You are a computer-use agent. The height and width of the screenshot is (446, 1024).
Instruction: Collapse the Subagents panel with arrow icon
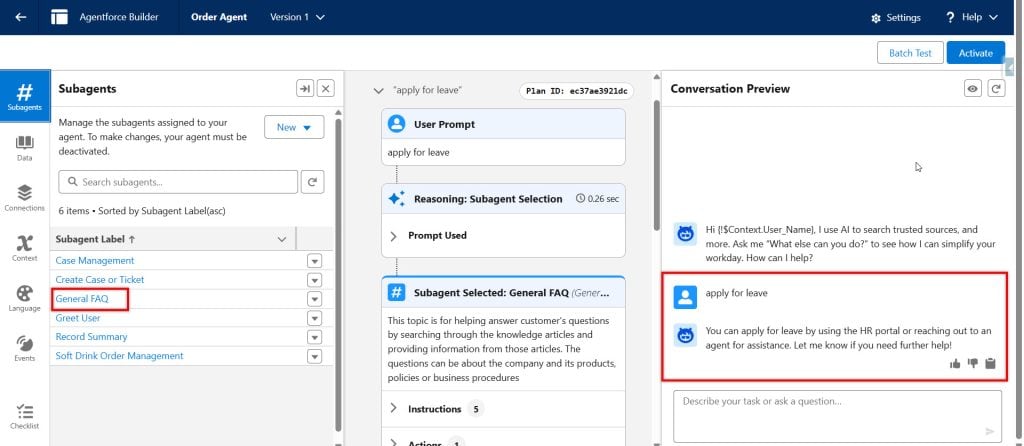pos(305,89)
